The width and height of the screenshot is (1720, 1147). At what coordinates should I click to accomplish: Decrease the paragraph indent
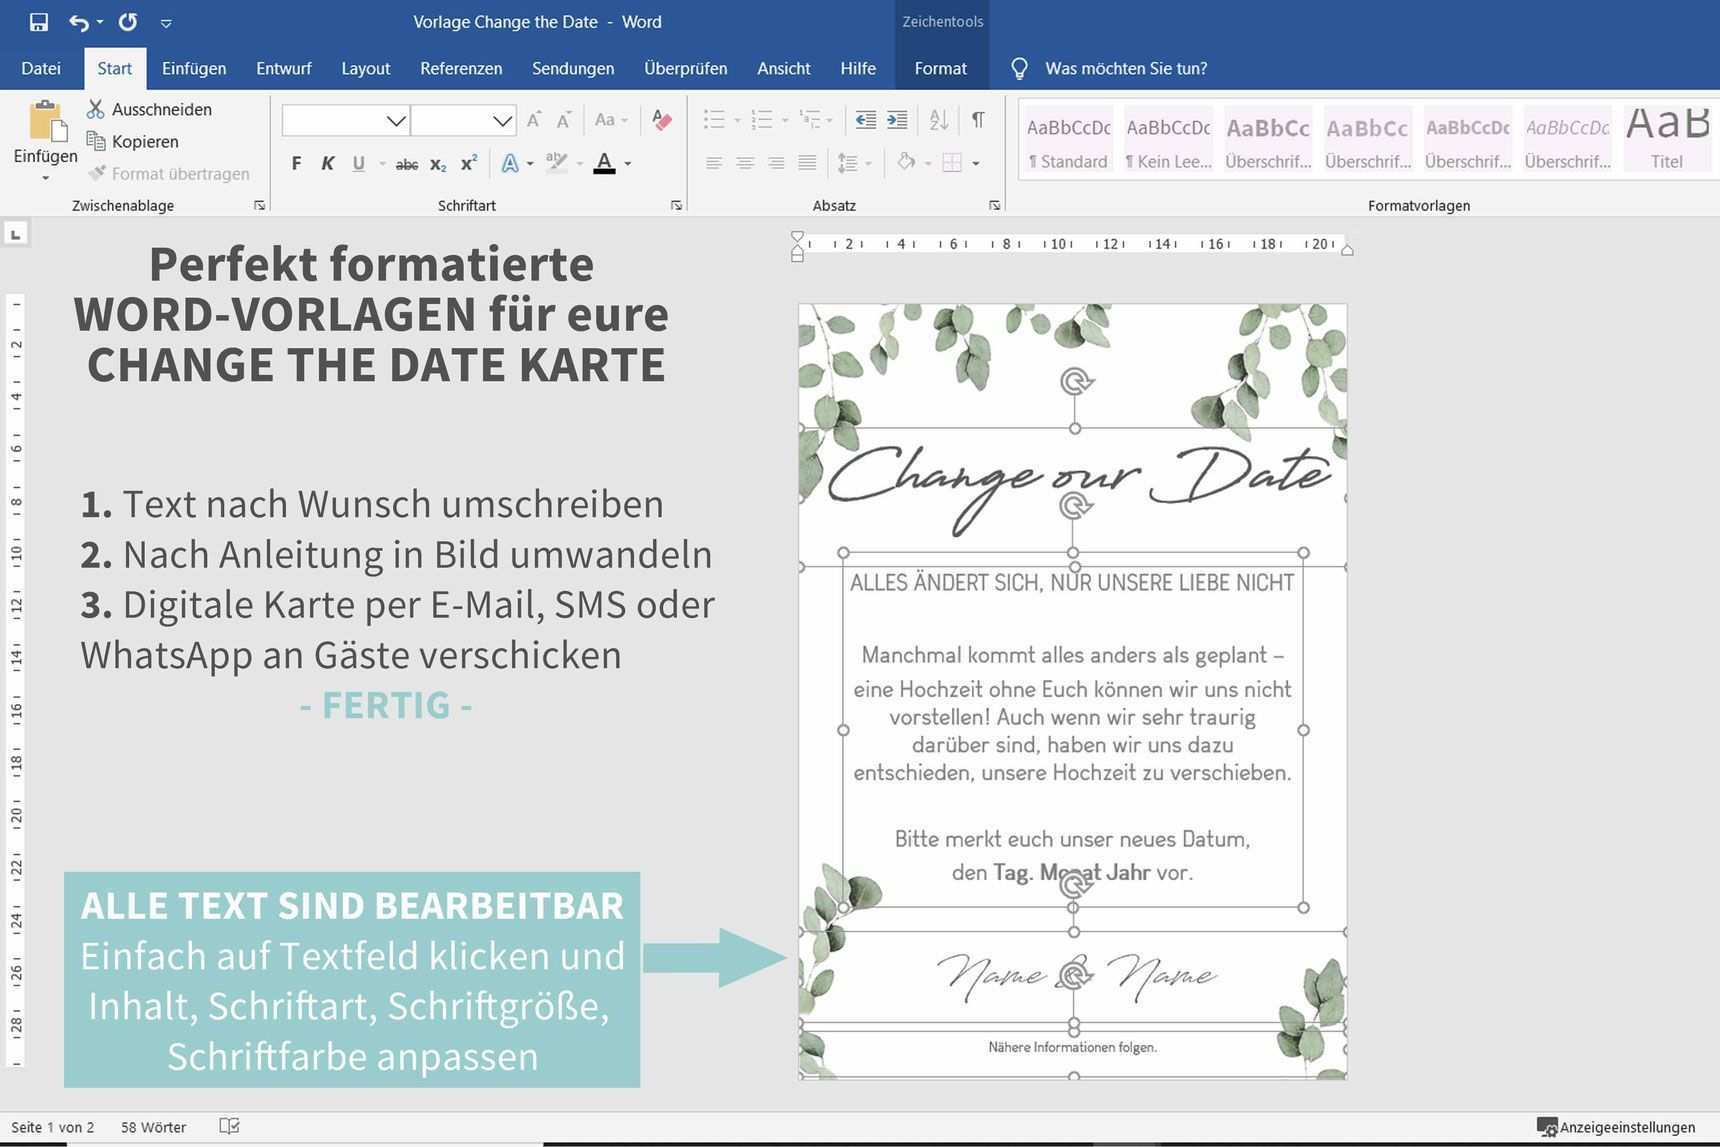(865, 120)
